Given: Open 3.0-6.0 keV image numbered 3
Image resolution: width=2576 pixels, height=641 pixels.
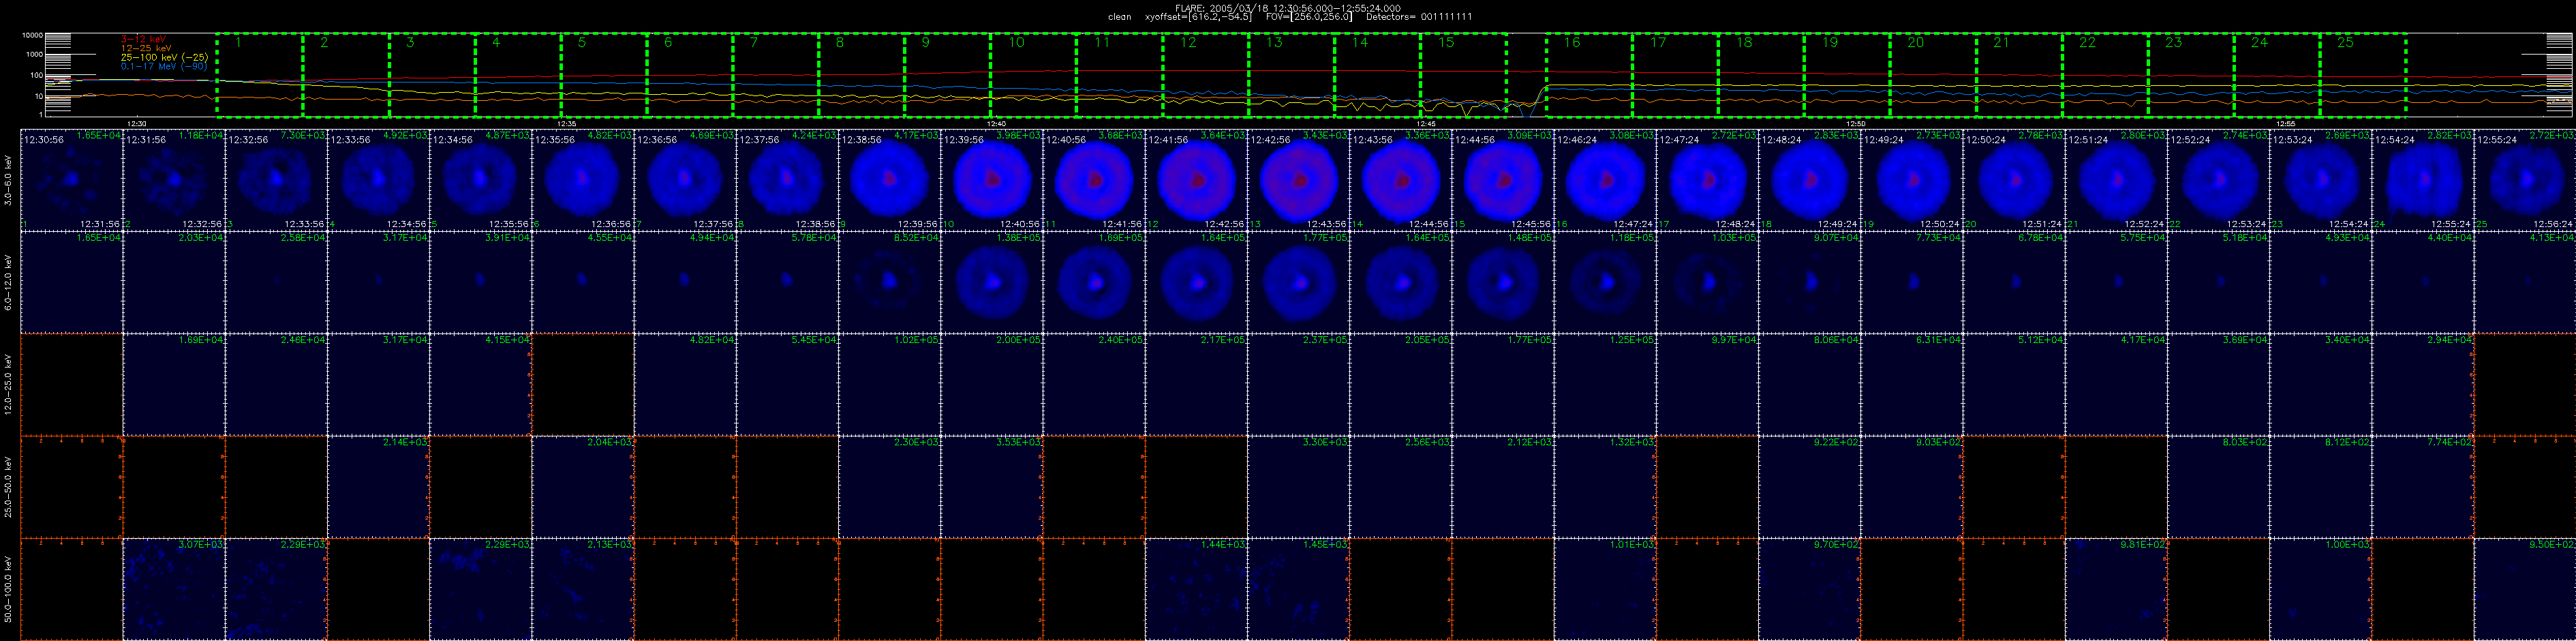Looking at the screenshot, I should (276, 180).
